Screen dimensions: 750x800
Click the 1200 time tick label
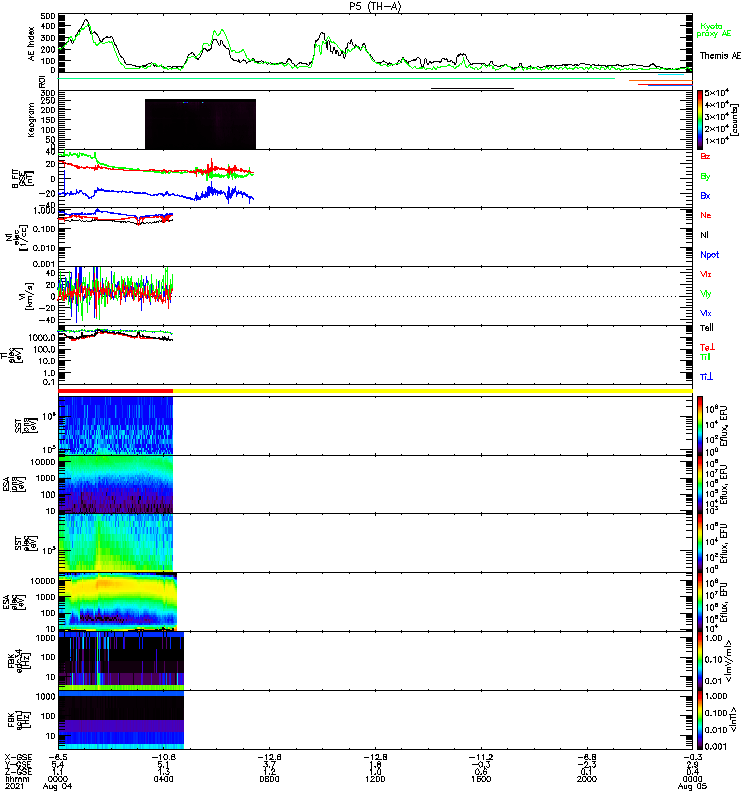375,779
